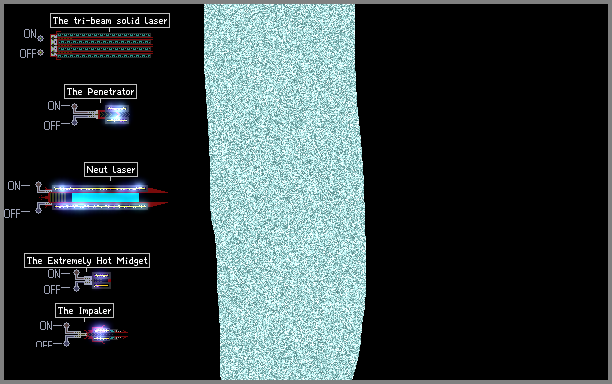Turn off the tri-beam laser OFF switch

(x=41, y=52)
